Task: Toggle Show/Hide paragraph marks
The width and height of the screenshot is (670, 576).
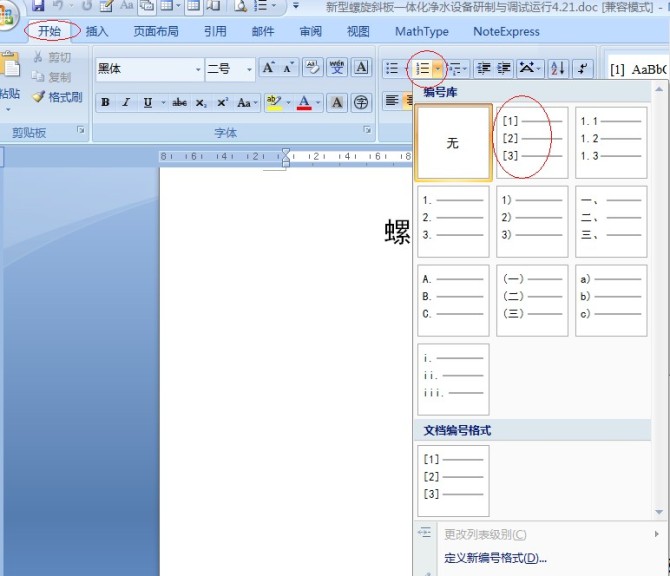Action: pyautogui.click(x=583, y=68)
